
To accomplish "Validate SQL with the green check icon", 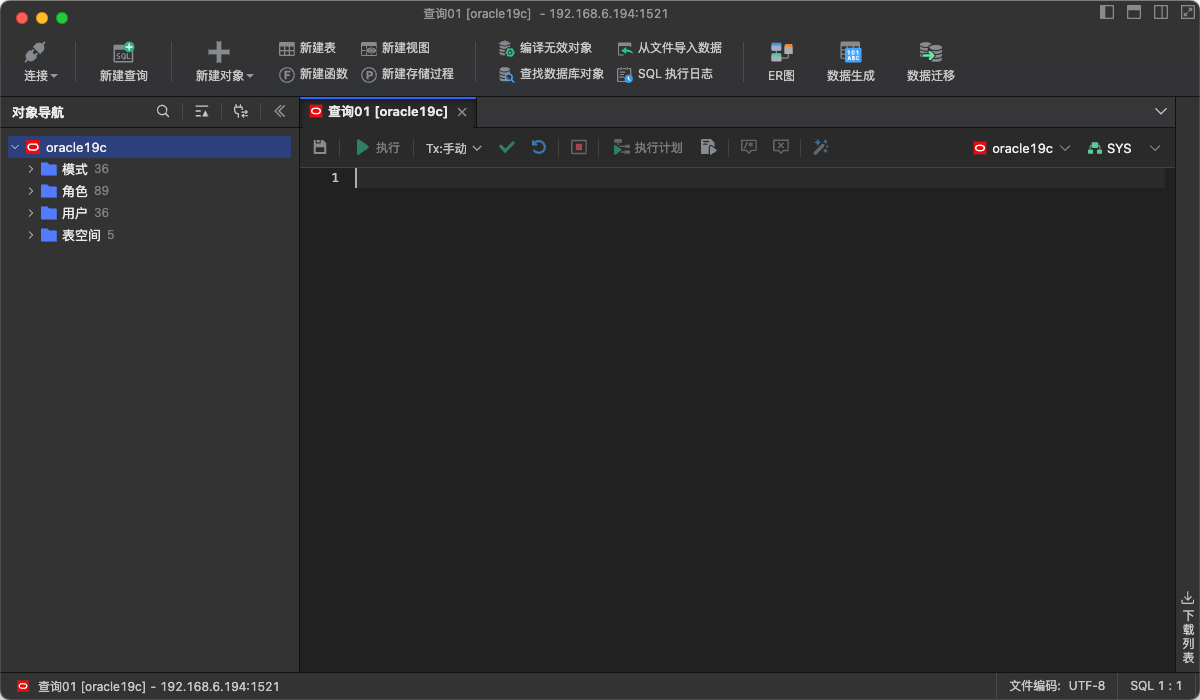I will pos(506,147).
